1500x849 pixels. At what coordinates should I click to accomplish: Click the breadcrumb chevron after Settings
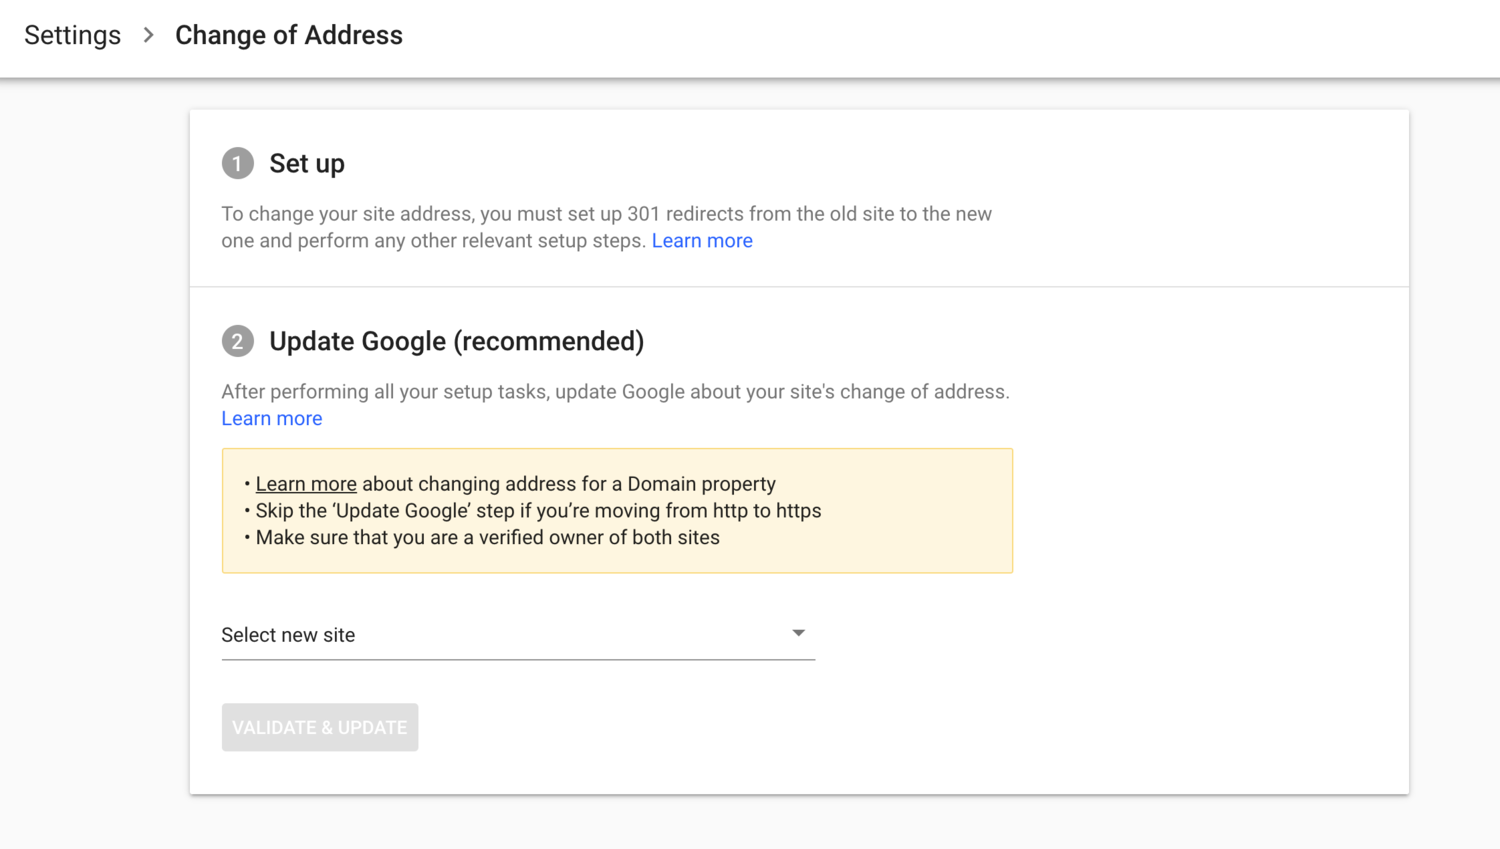point(147,35)
